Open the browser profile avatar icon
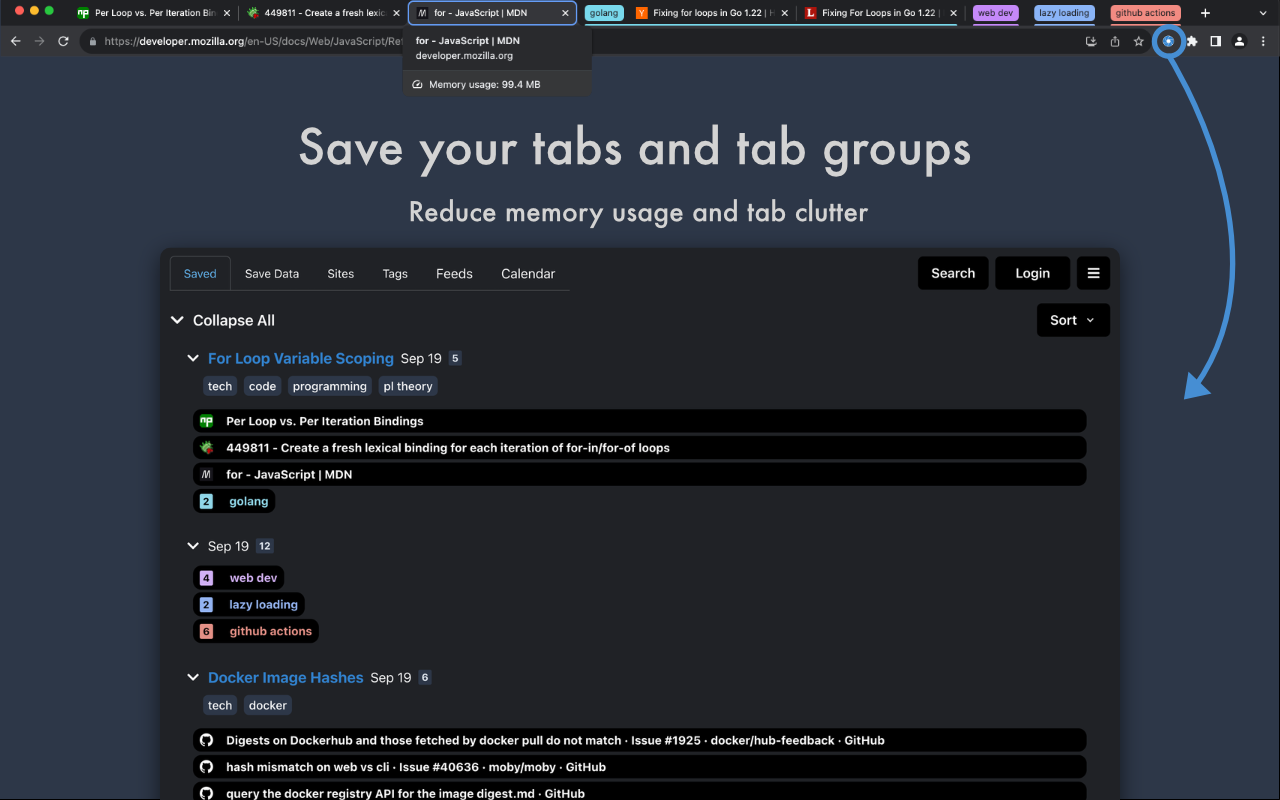This screenshot has width=1280, height=800. 1239,41
